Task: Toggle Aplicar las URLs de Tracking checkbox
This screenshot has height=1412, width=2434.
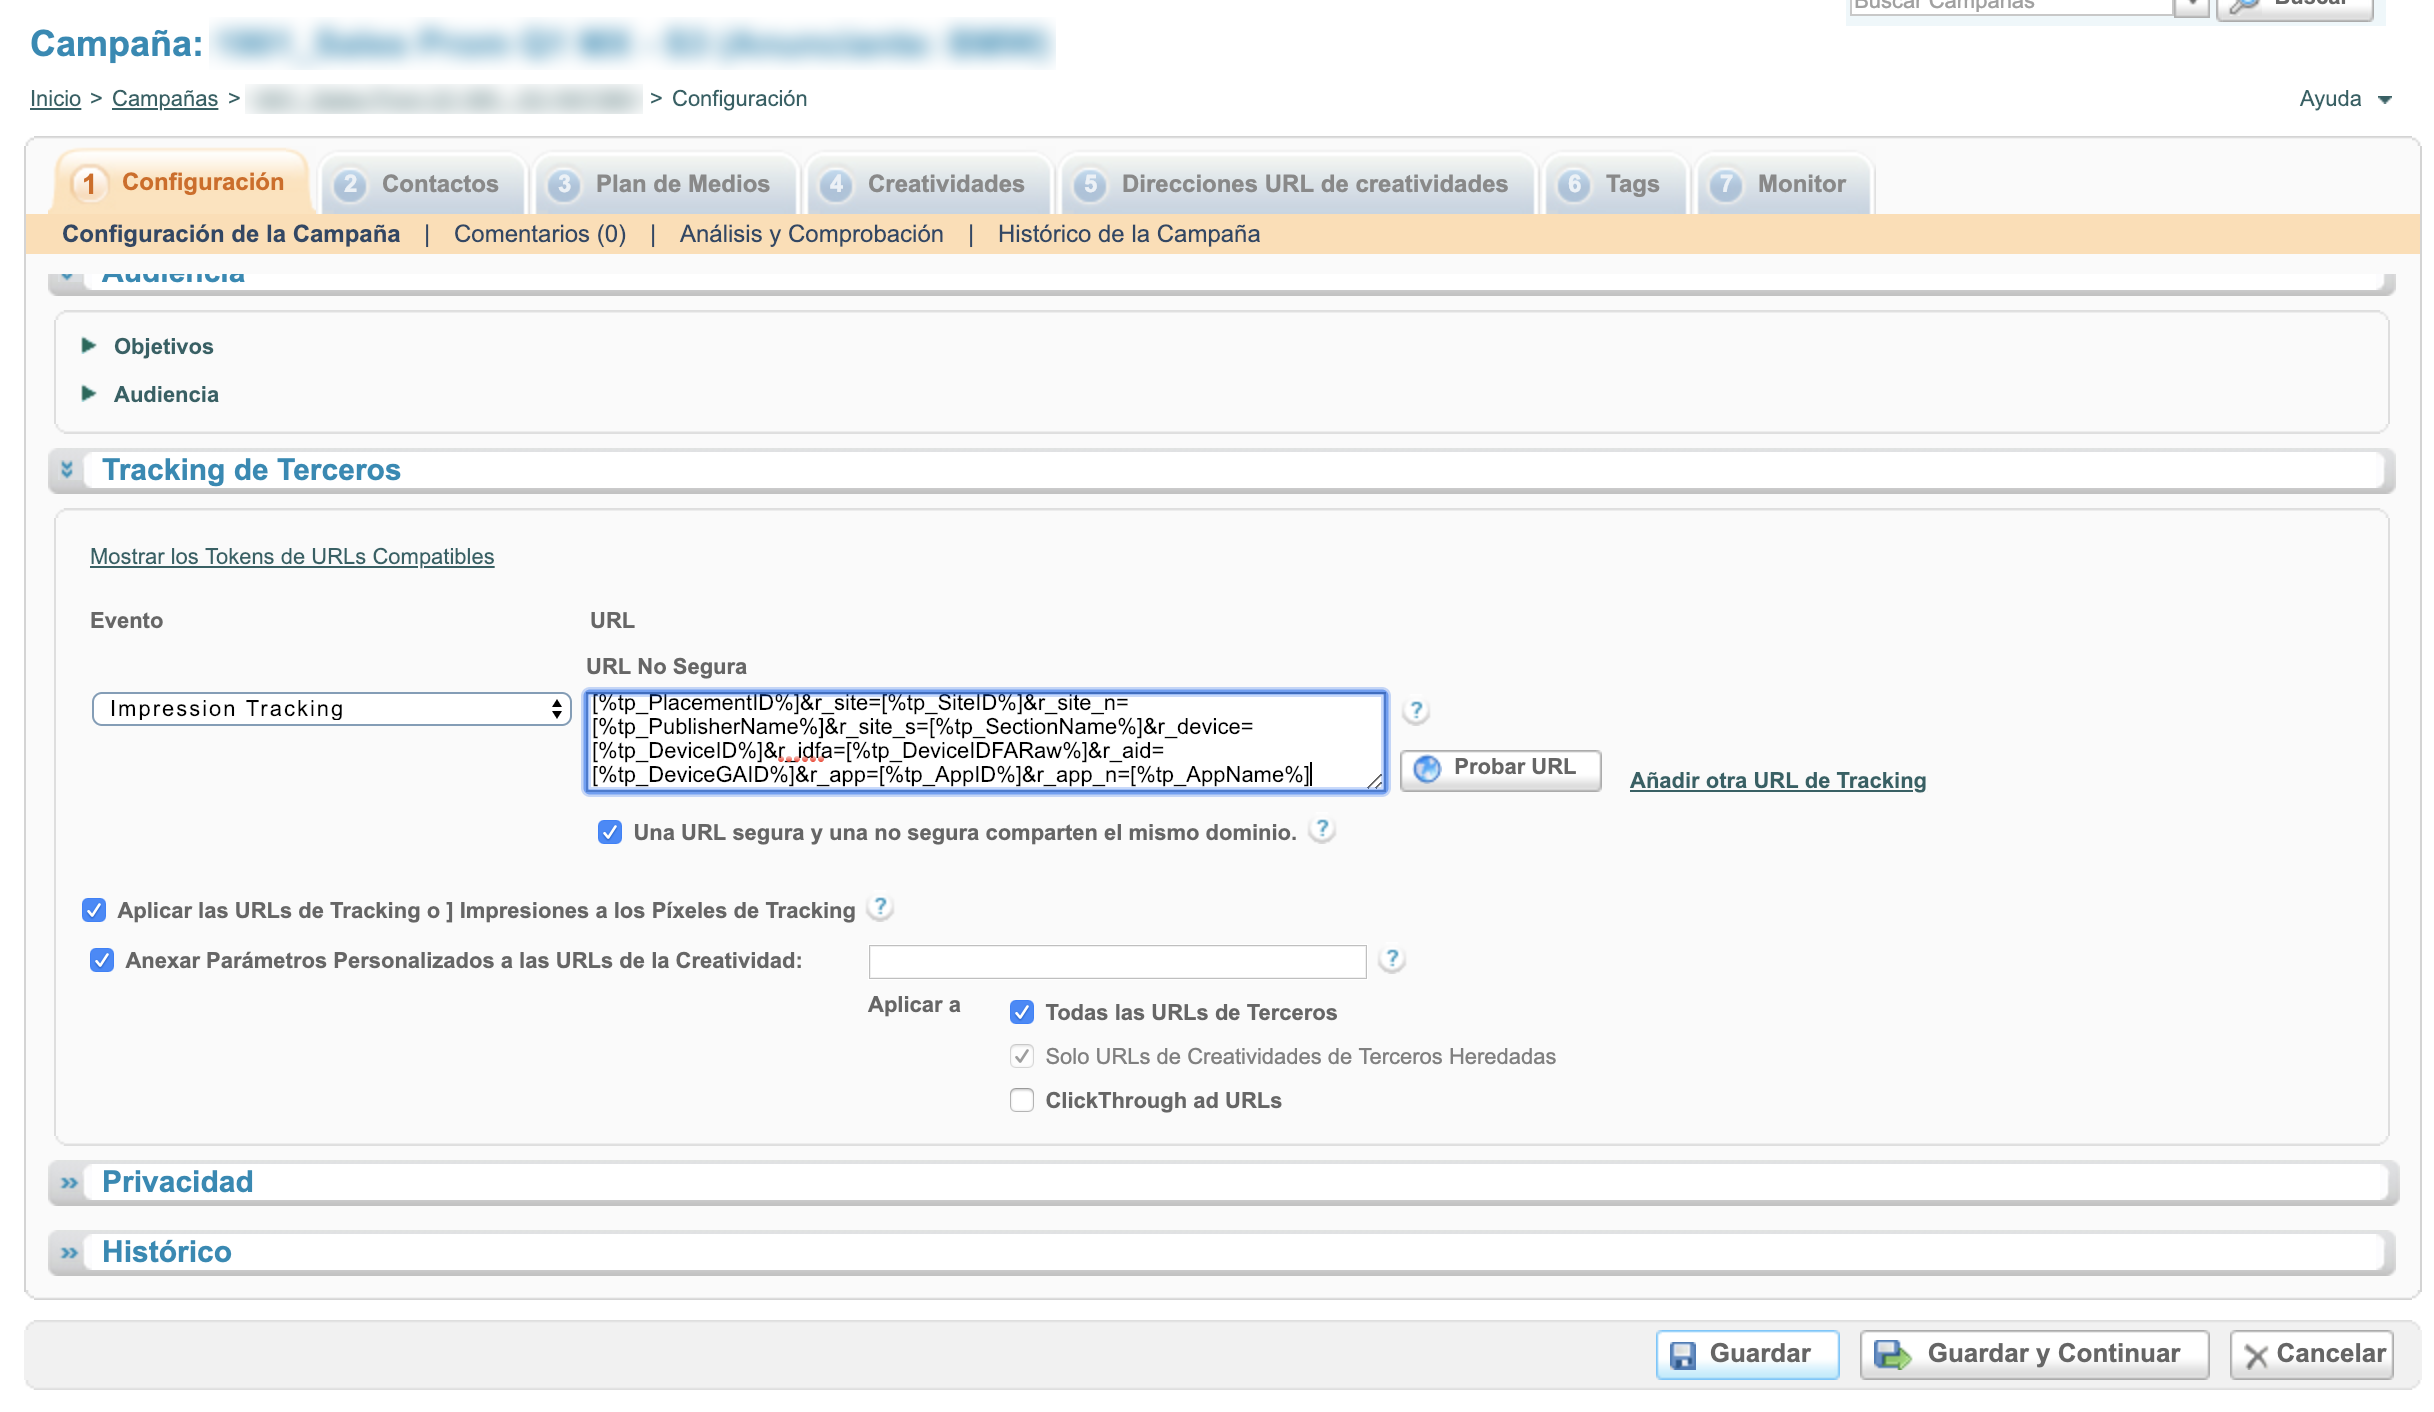Action: (94, 910)
